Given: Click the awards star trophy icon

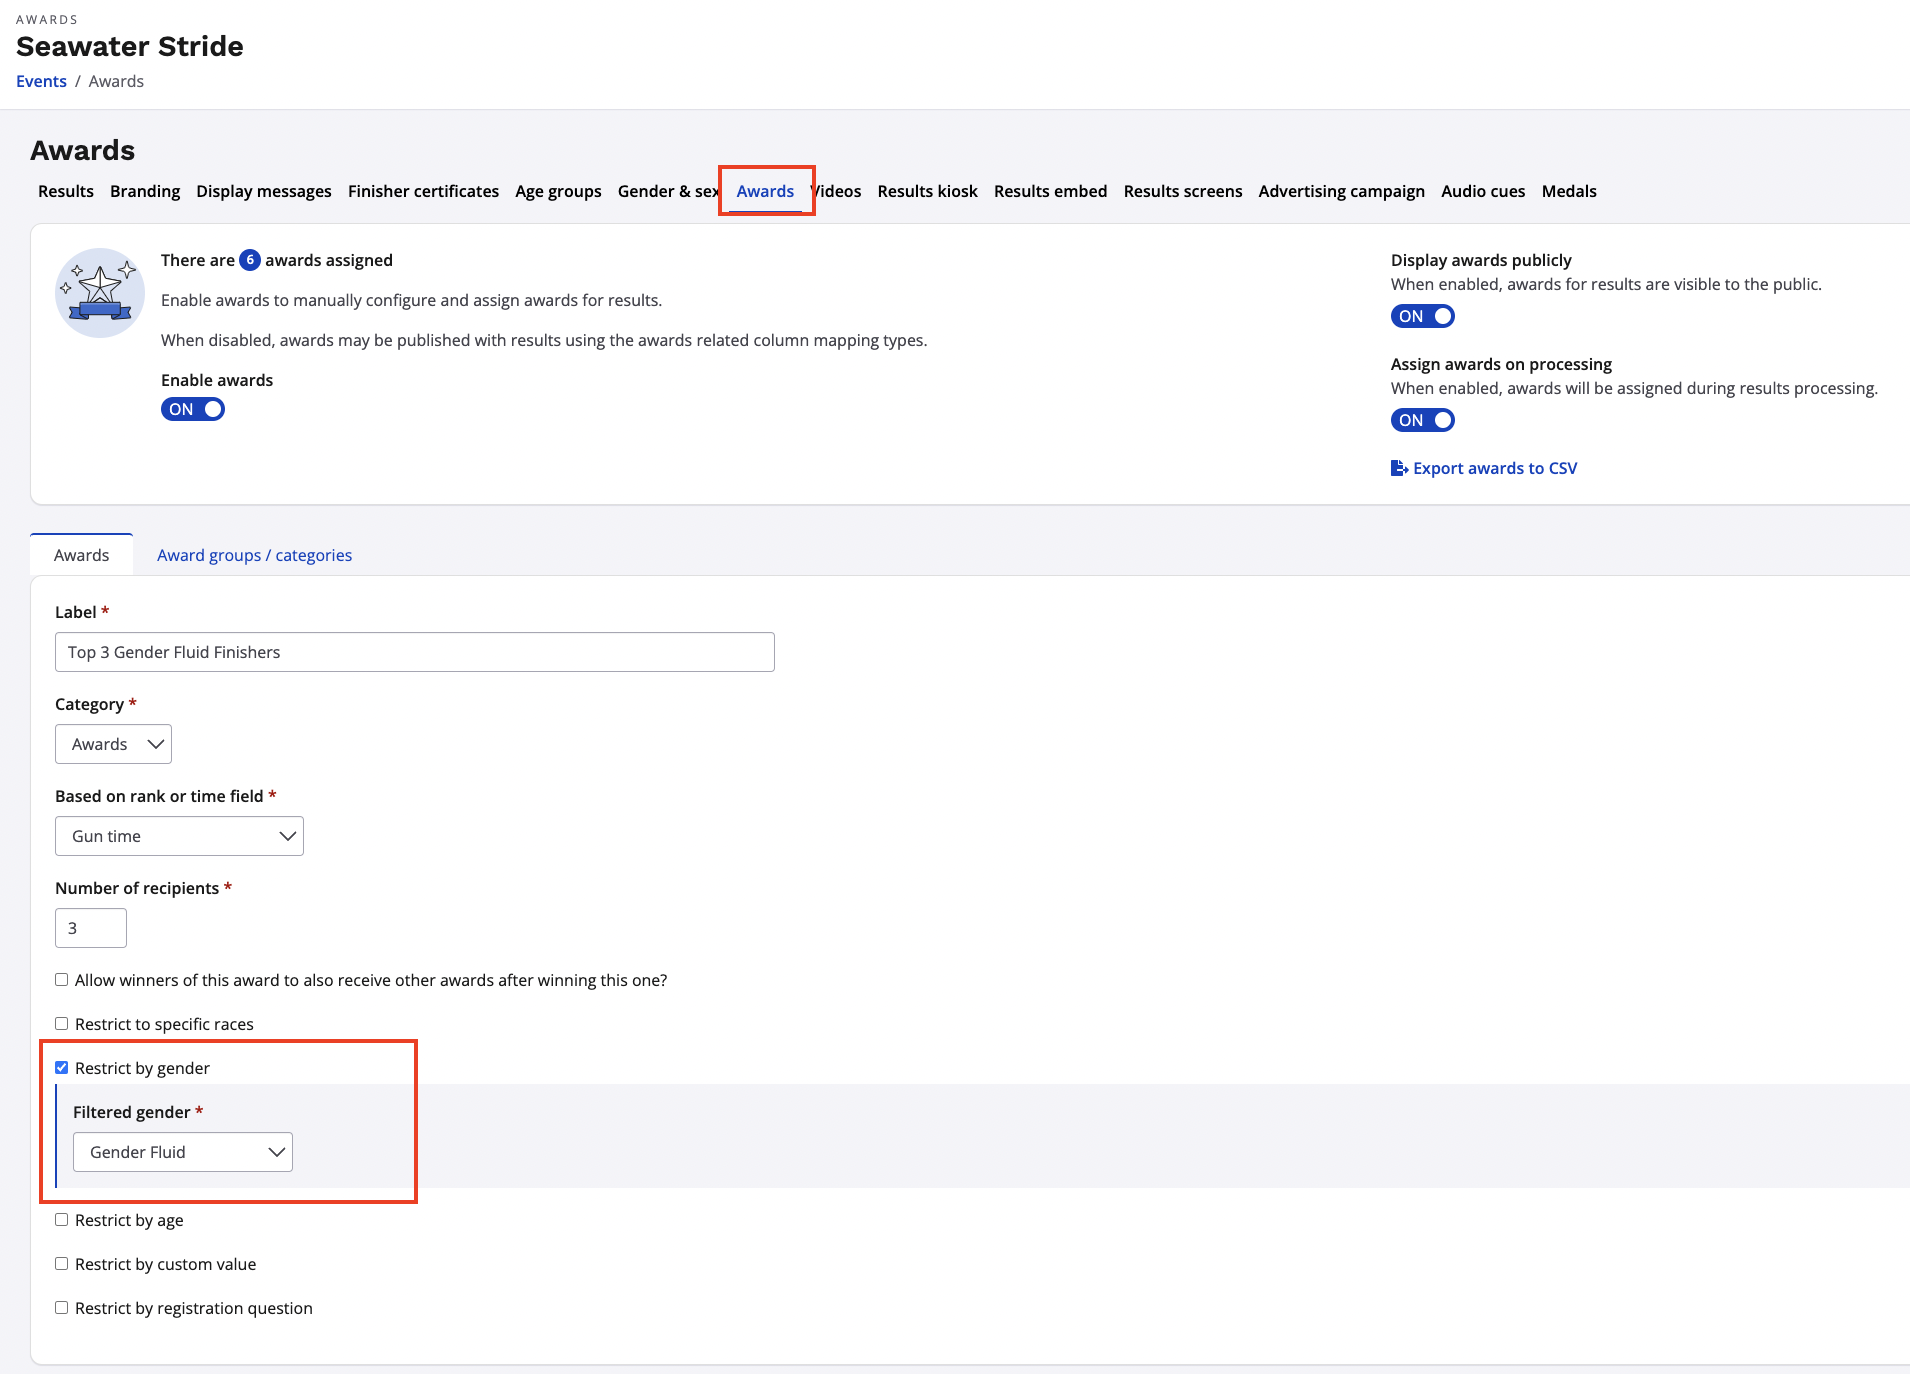Looking at the screenshot, I should coord(100,293).
